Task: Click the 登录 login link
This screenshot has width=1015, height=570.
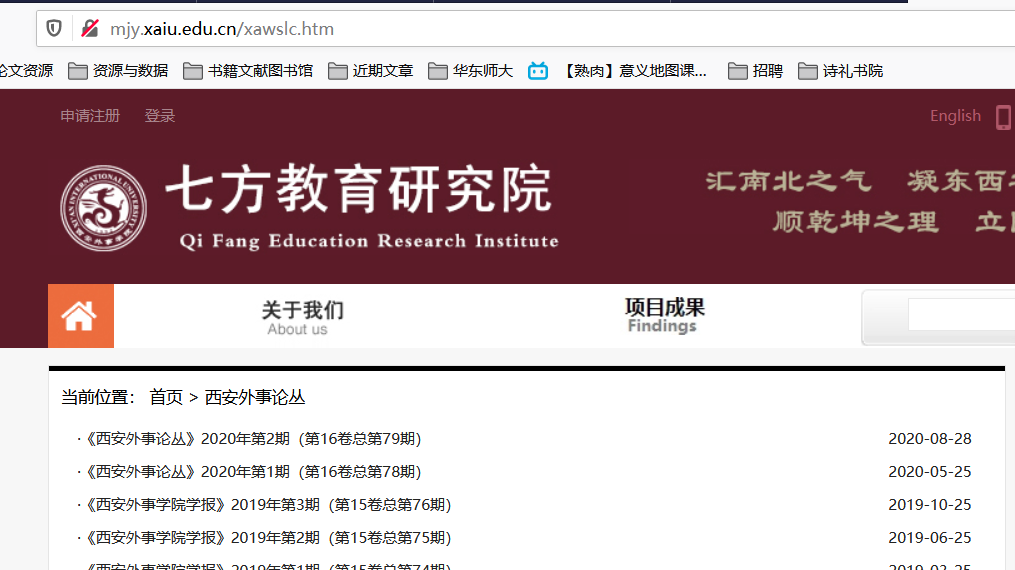Action: (160, 116)
